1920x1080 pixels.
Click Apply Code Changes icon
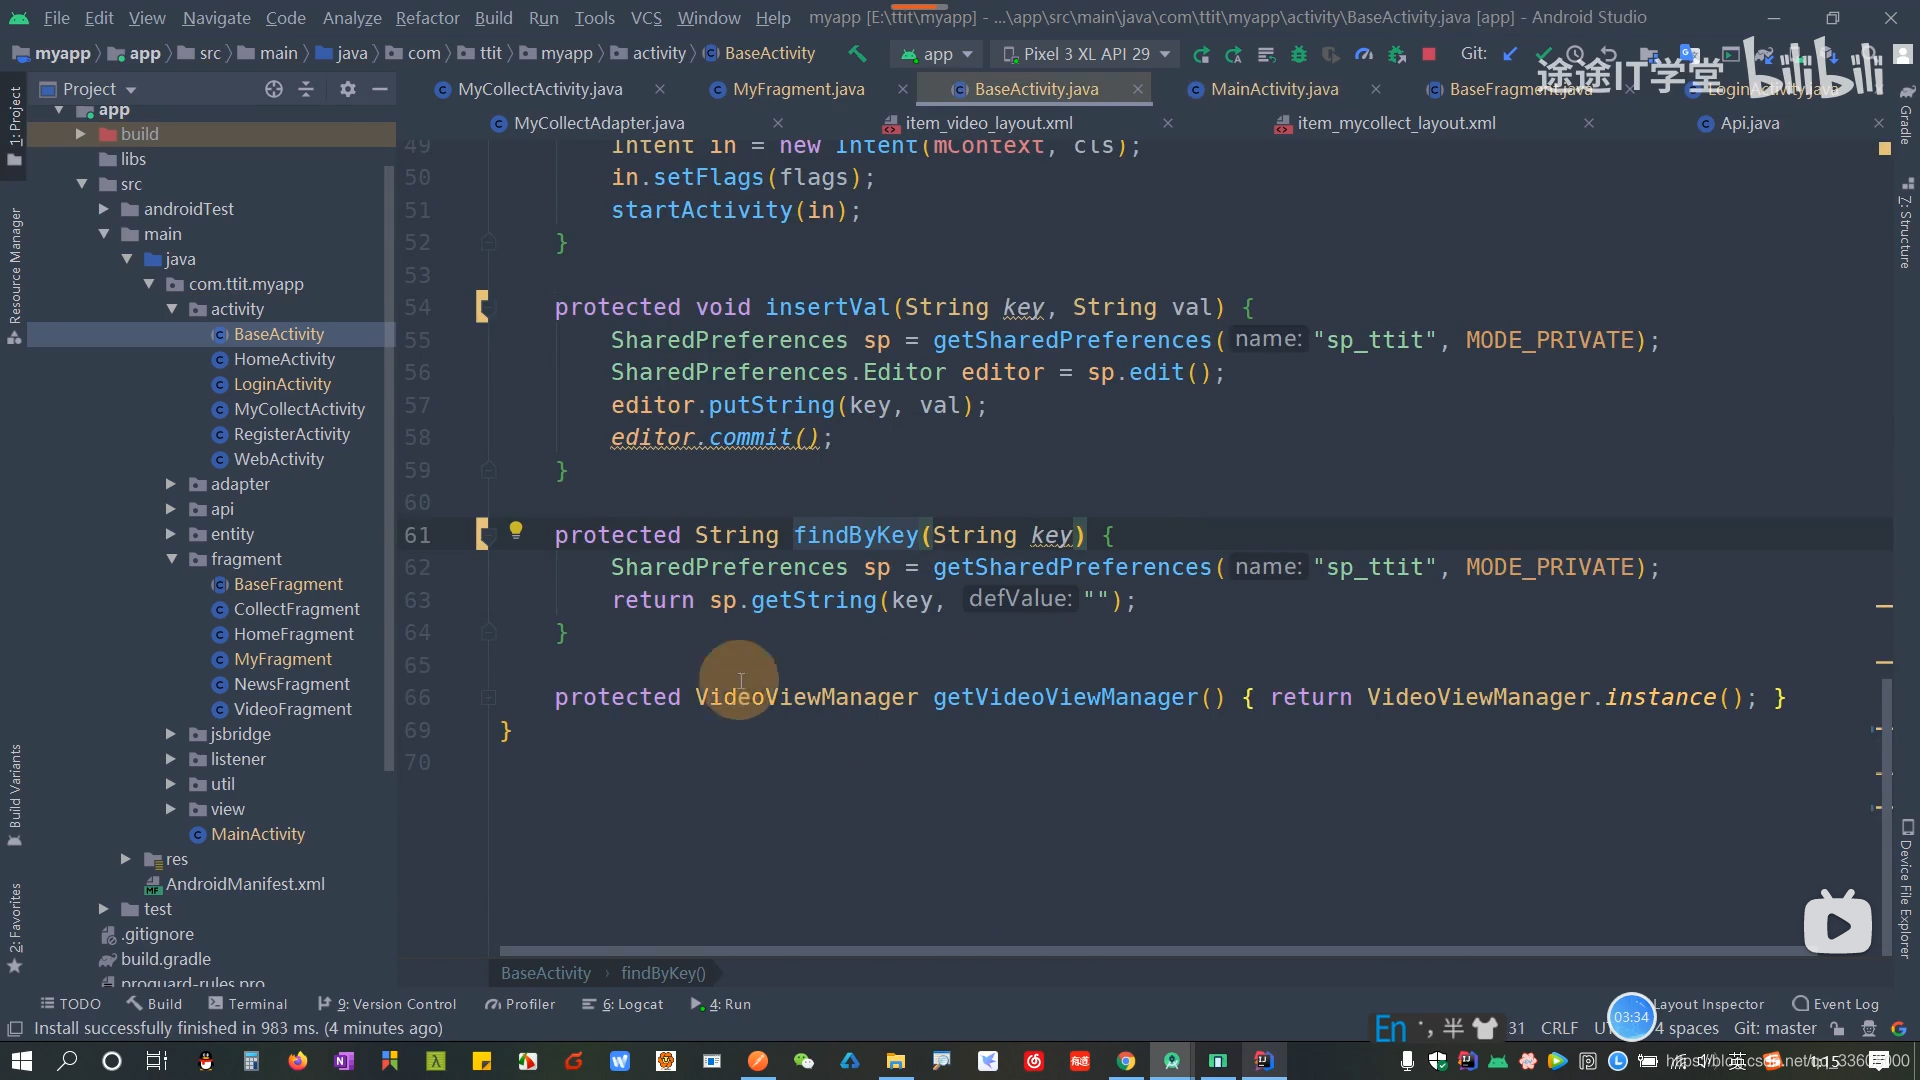tap(1266, 54)
